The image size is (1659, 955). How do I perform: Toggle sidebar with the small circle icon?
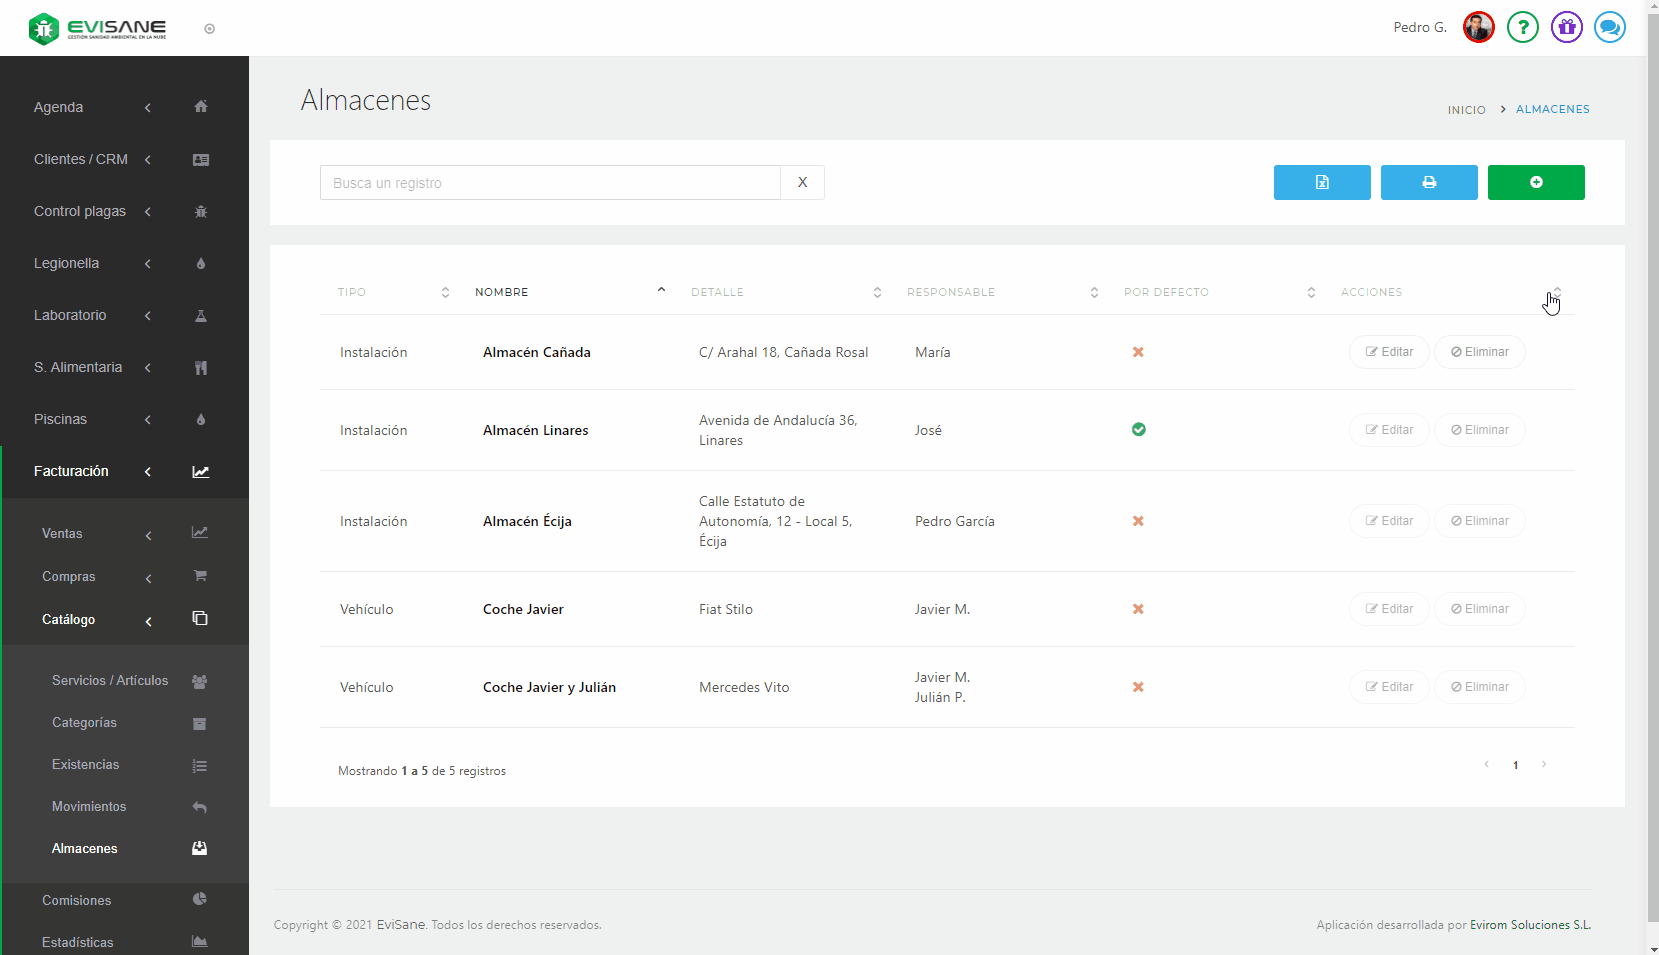click(x=209, y=29)
